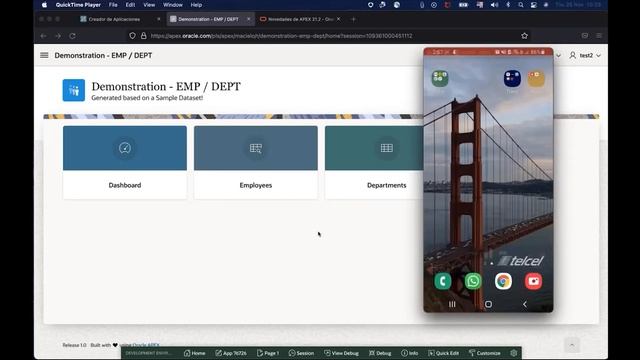Reload the browser page
This screenshot has height=360, width=640.
click(x=72, y=36)
